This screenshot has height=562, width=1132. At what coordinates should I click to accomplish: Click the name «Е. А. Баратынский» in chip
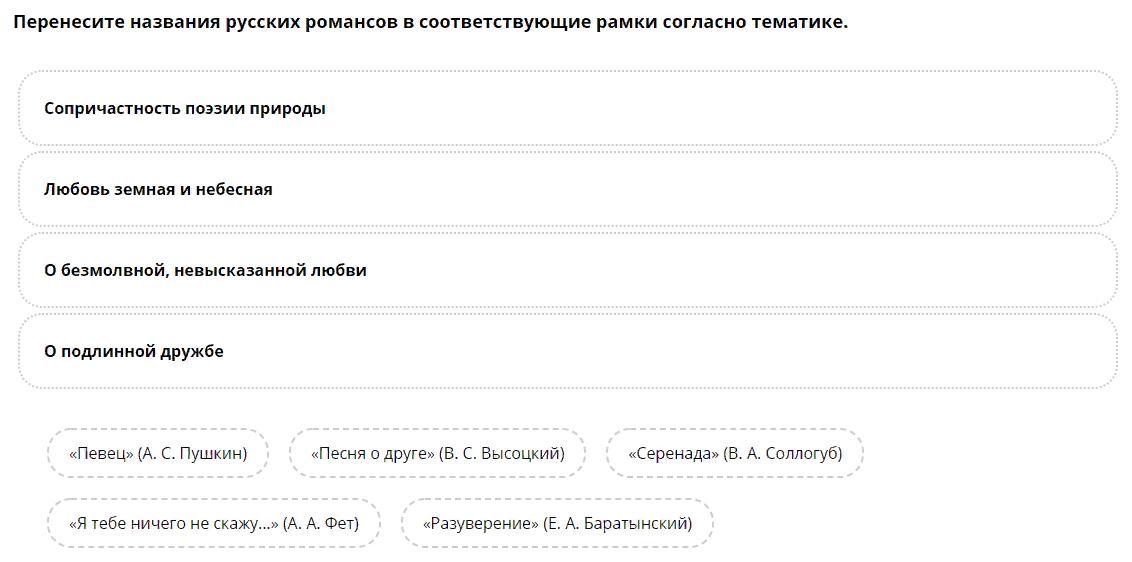[x=620, y=523]
